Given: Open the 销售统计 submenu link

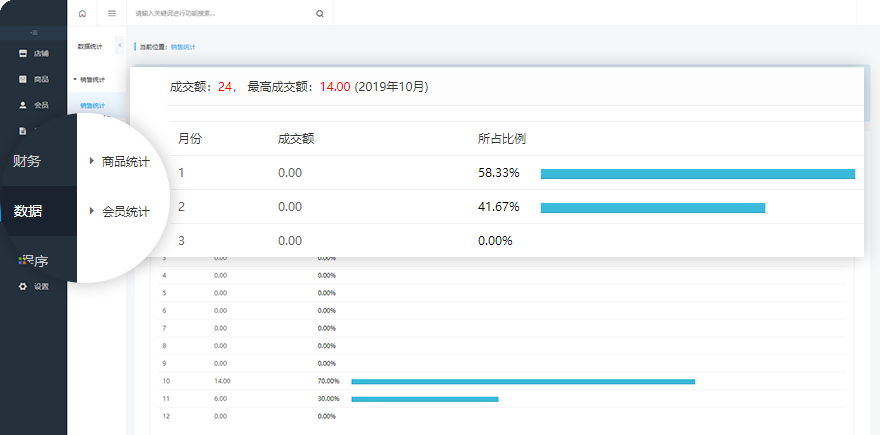Looking at the screenshot, I should (x=94, y=105).
